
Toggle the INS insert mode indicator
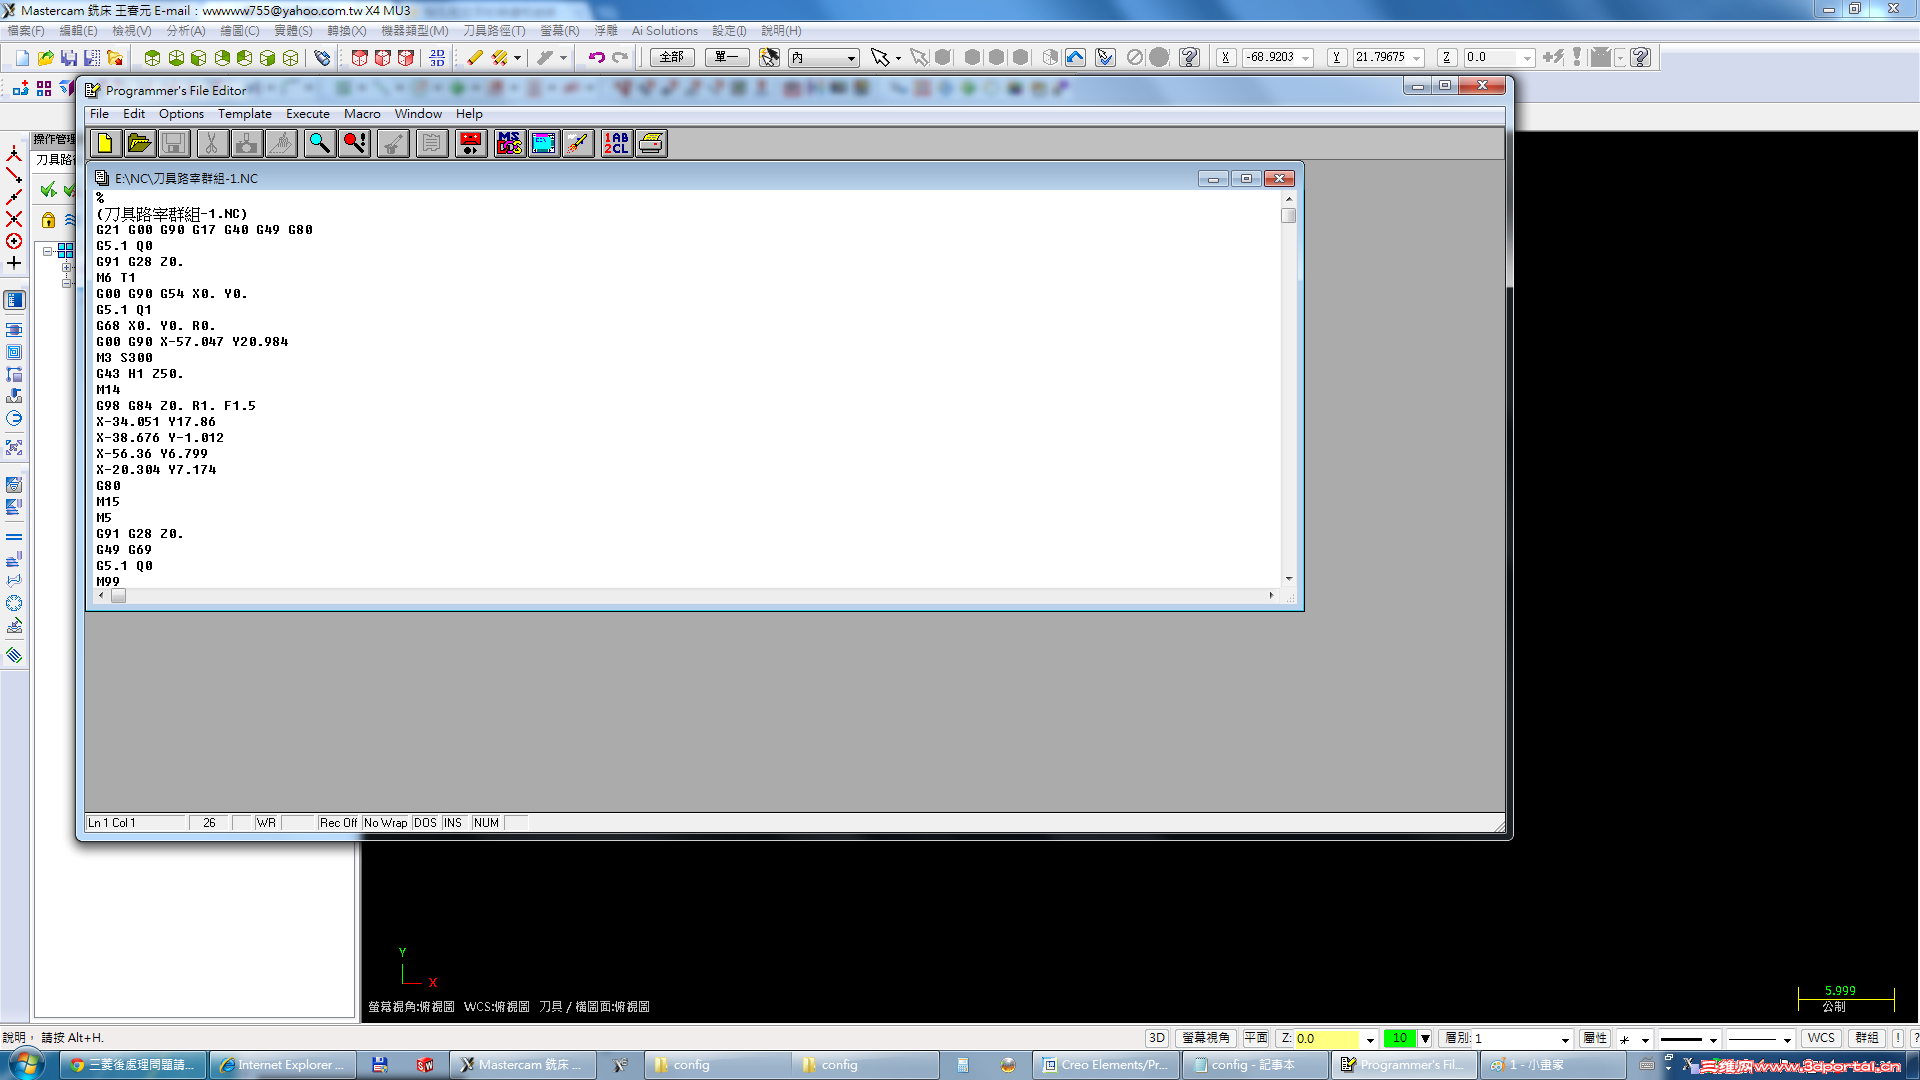coord(452,823)
